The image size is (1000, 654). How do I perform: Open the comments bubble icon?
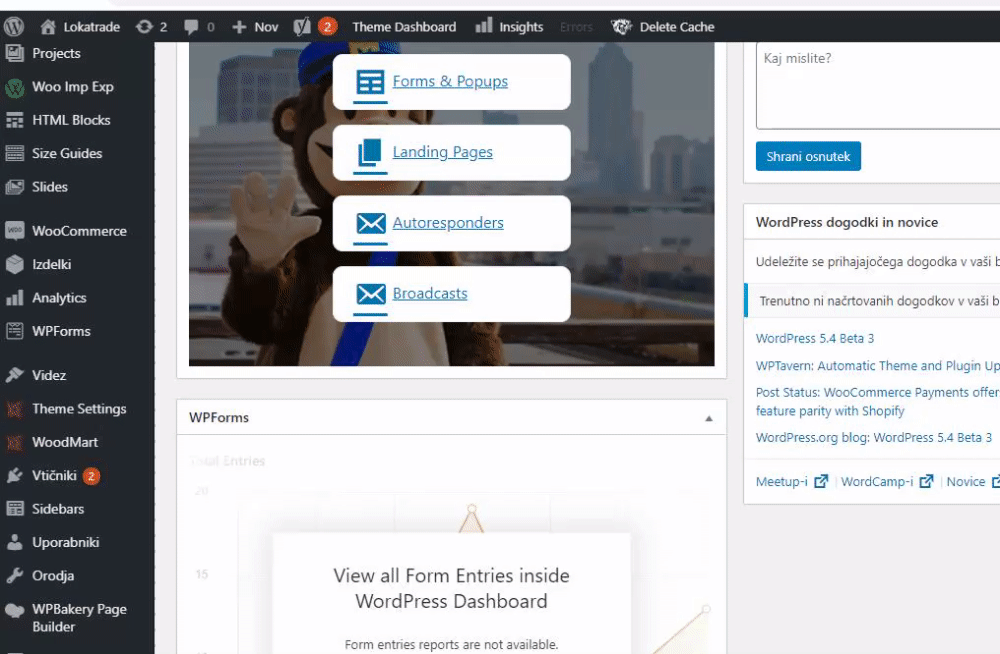tap(191, 27)
